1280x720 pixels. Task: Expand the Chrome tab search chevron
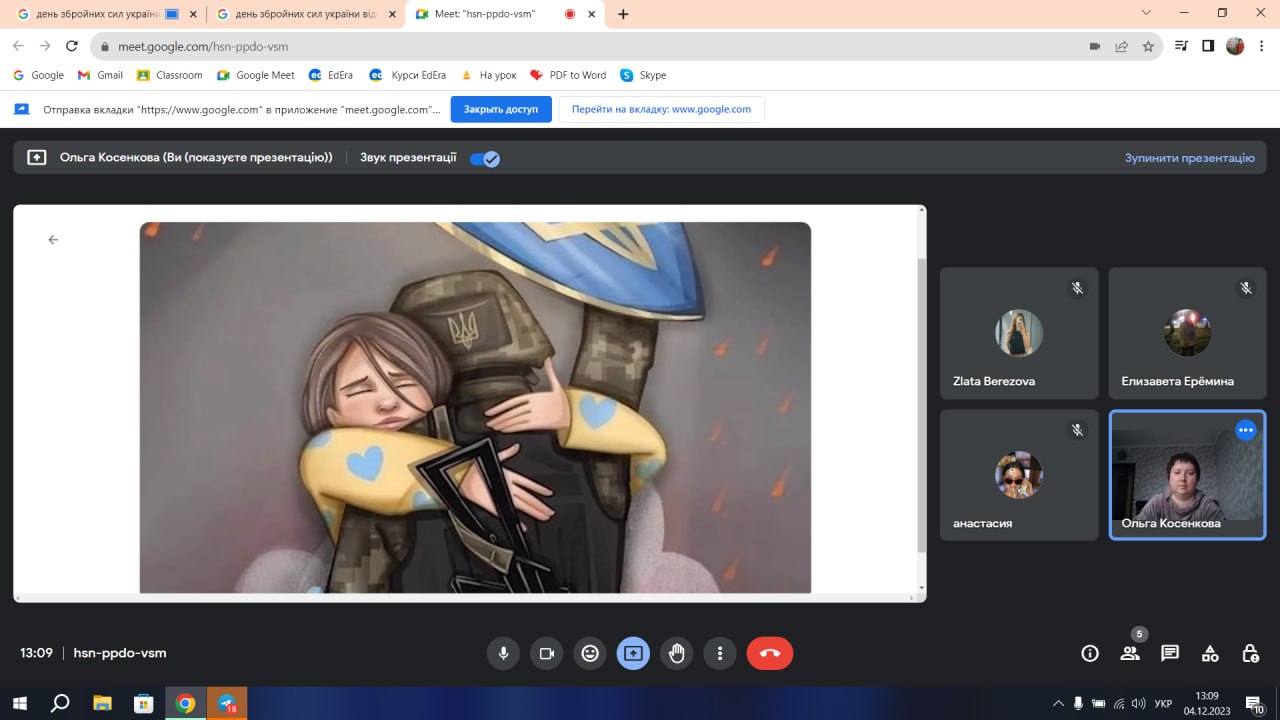pyautogui.click(x=1146, y=13)
